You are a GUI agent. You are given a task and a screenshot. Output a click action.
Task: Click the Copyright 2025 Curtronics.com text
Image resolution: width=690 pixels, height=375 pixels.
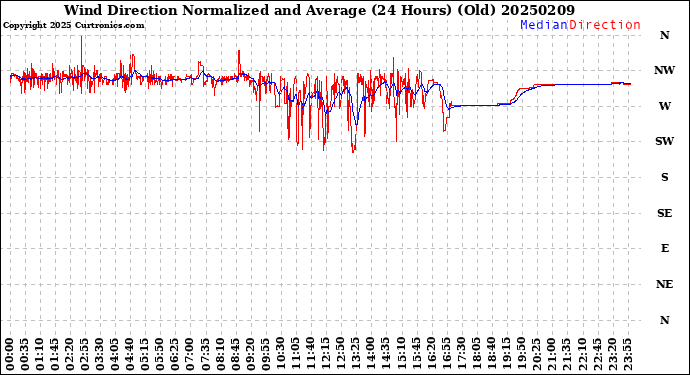[x=73, y=26]
